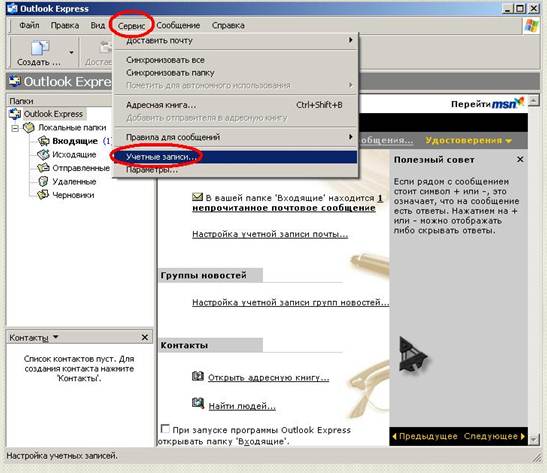Show Следующее tip
The height and width of the screenshot is (473, 547).
point(494,436)
